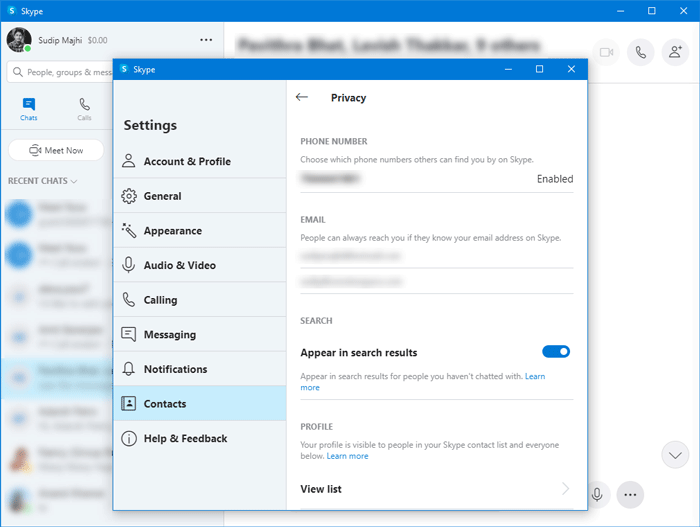Open Chats tab in main Skype window
Viewport: 700px width, 527px height.
[x=29, y=109]
